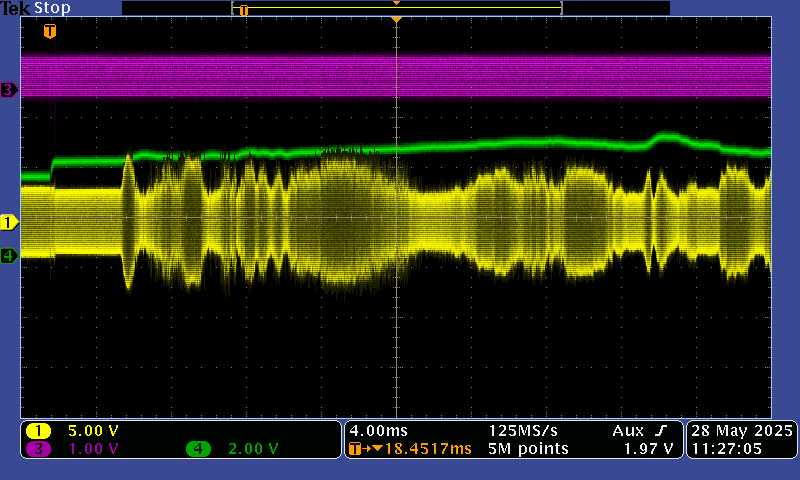Click the orange trigger position triangle at top center
Image resolution: width=800 pixels, height=480 pixels.
pos(397,20)
